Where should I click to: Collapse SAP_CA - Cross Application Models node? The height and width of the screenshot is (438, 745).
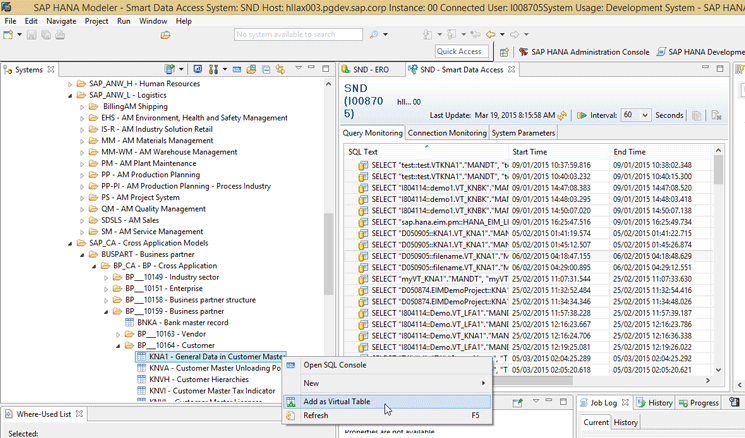70,243
